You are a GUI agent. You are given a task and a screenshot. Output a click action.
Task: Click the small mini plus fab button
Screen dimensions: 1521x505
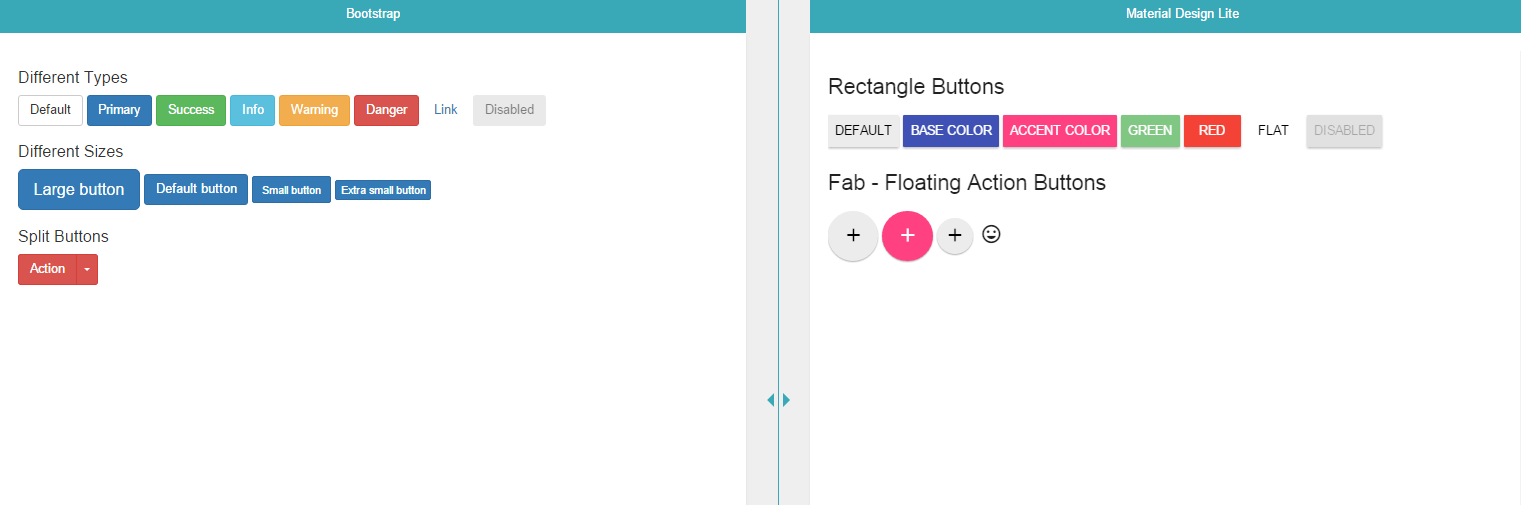click(x=955, y=236)
